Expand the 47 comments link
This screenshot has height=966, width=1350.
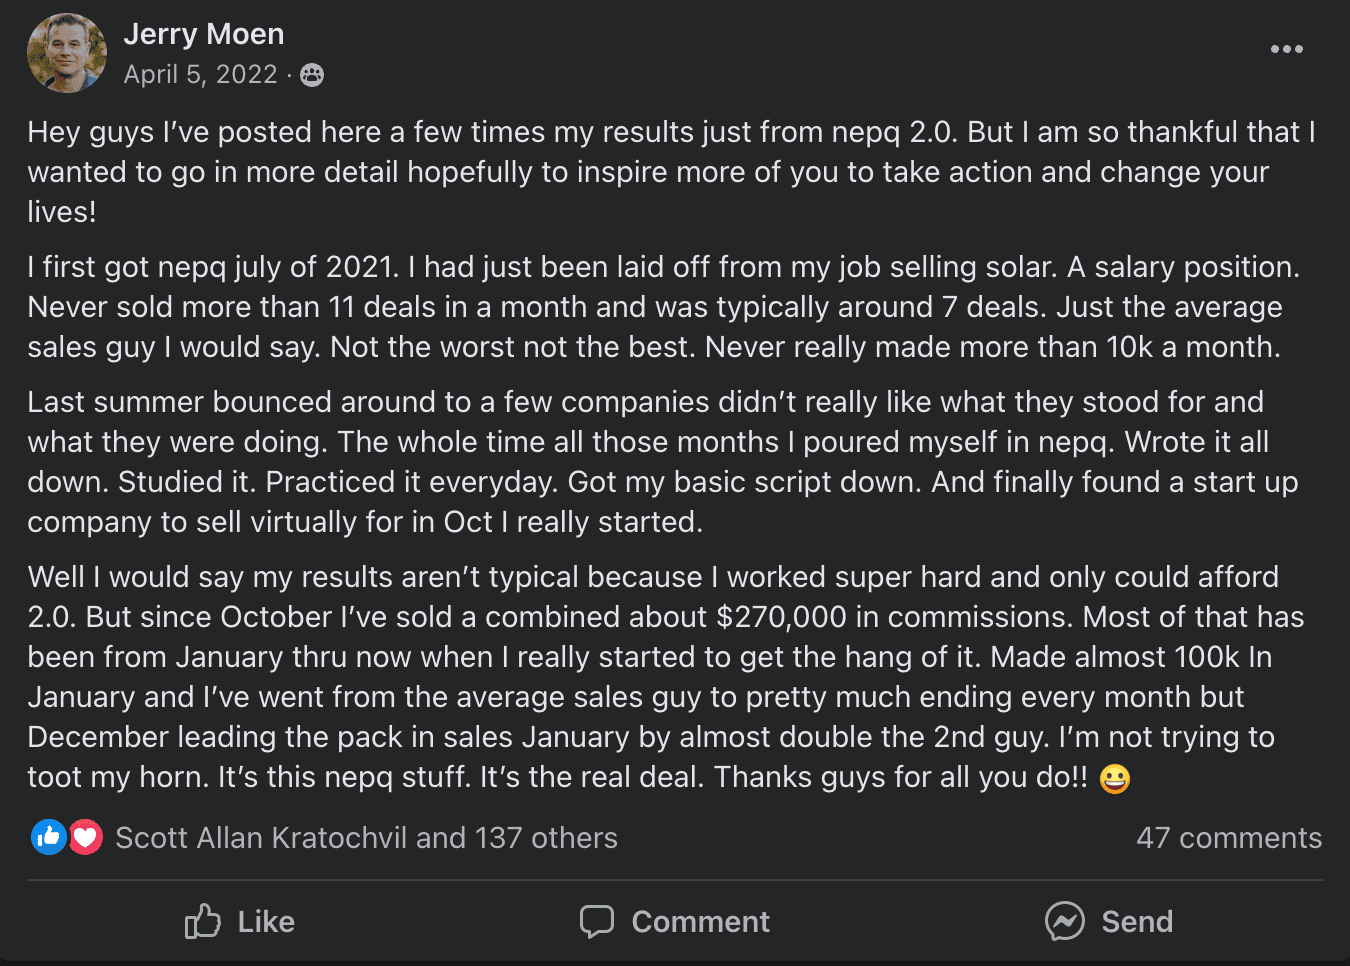coord(1228,838)
